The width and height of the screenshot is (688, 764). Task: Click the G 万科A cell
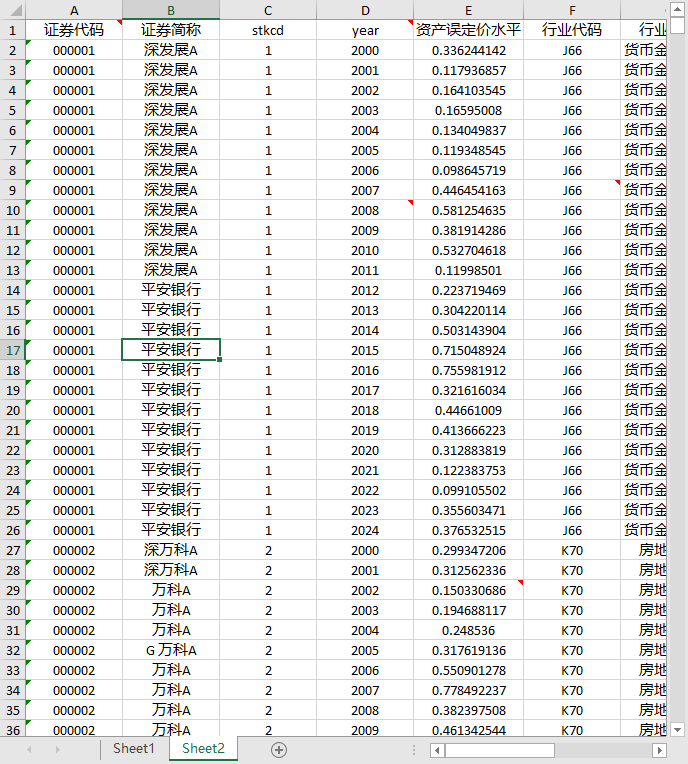[171, 650]
